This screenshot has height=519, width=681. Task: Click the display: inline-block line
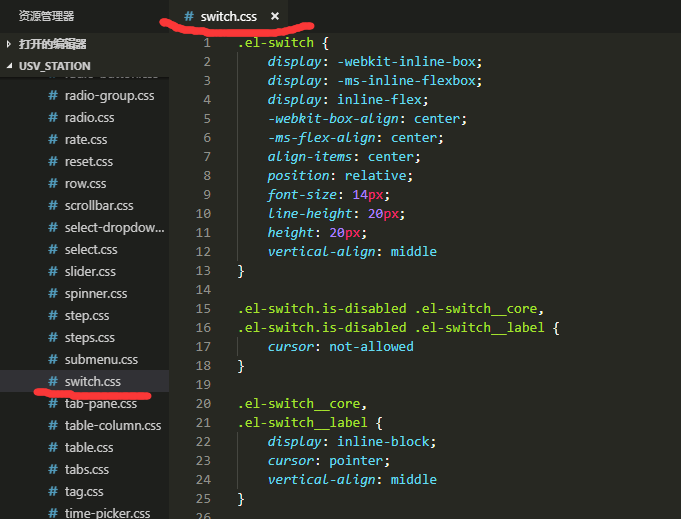point(352,442)
